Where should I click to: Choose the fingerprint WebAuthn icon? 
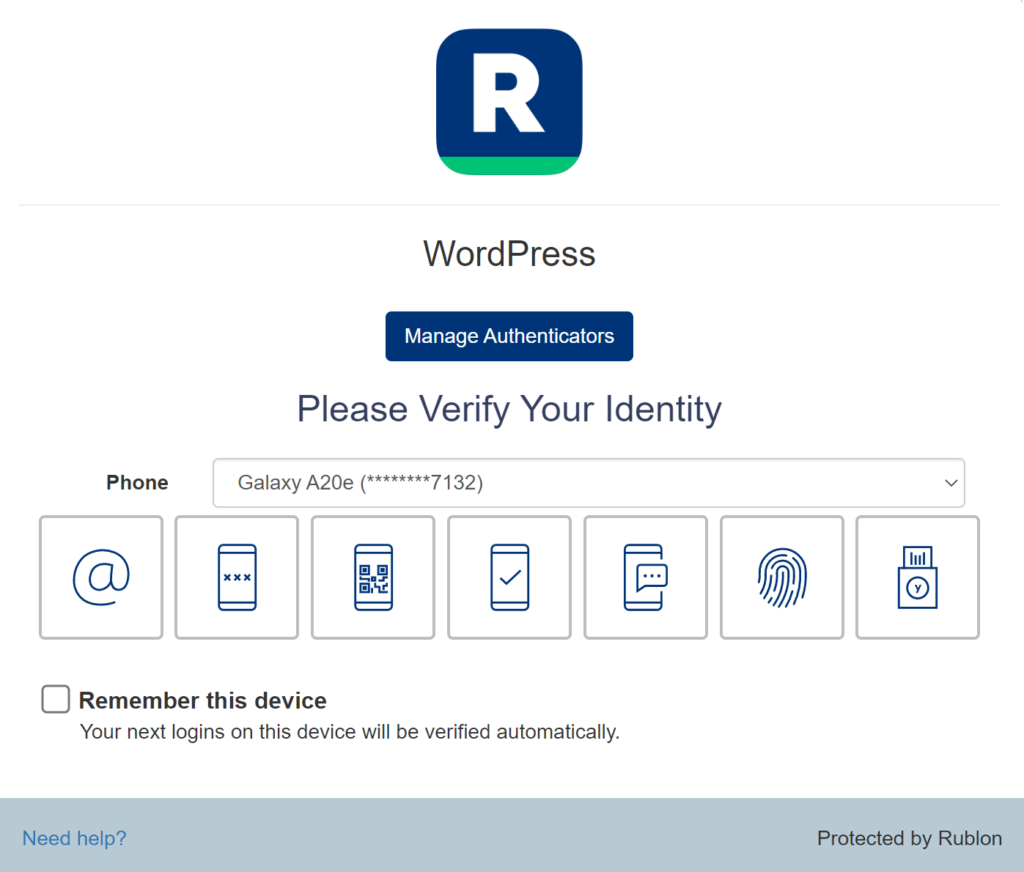[x=781, y=577]
